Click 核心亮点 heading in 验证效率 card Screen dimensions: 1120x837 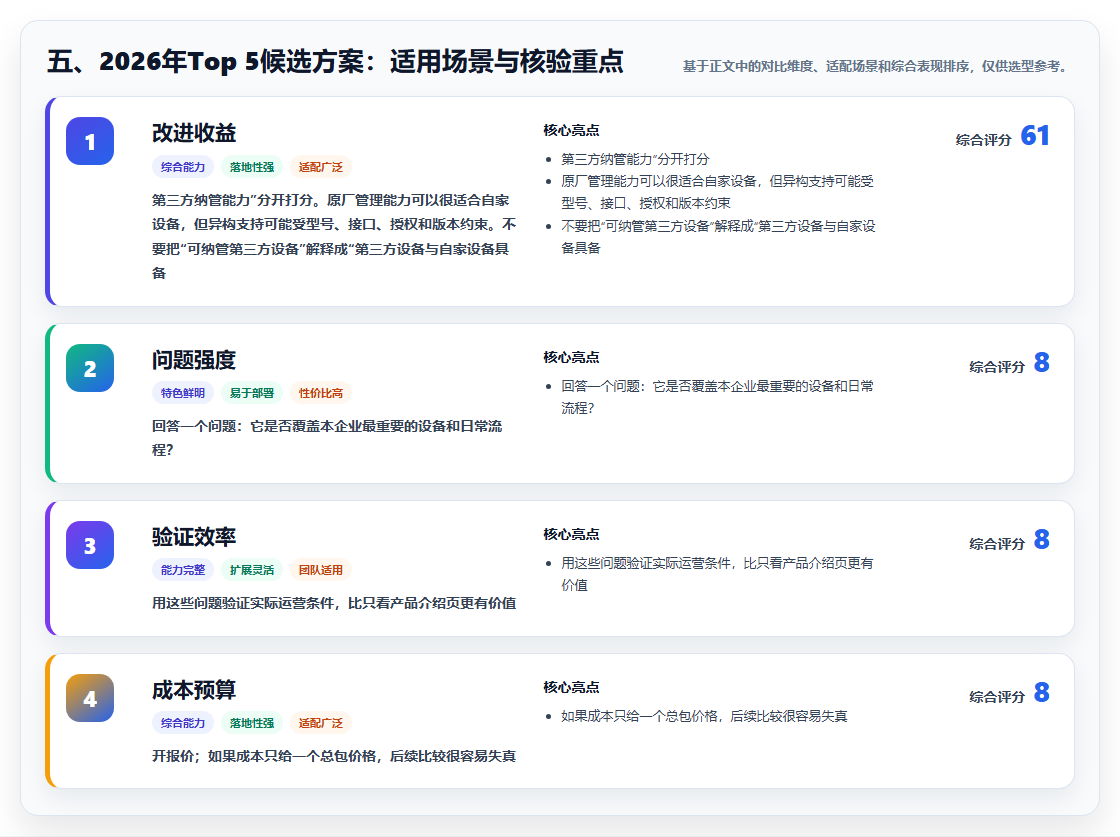click(571, 534)
